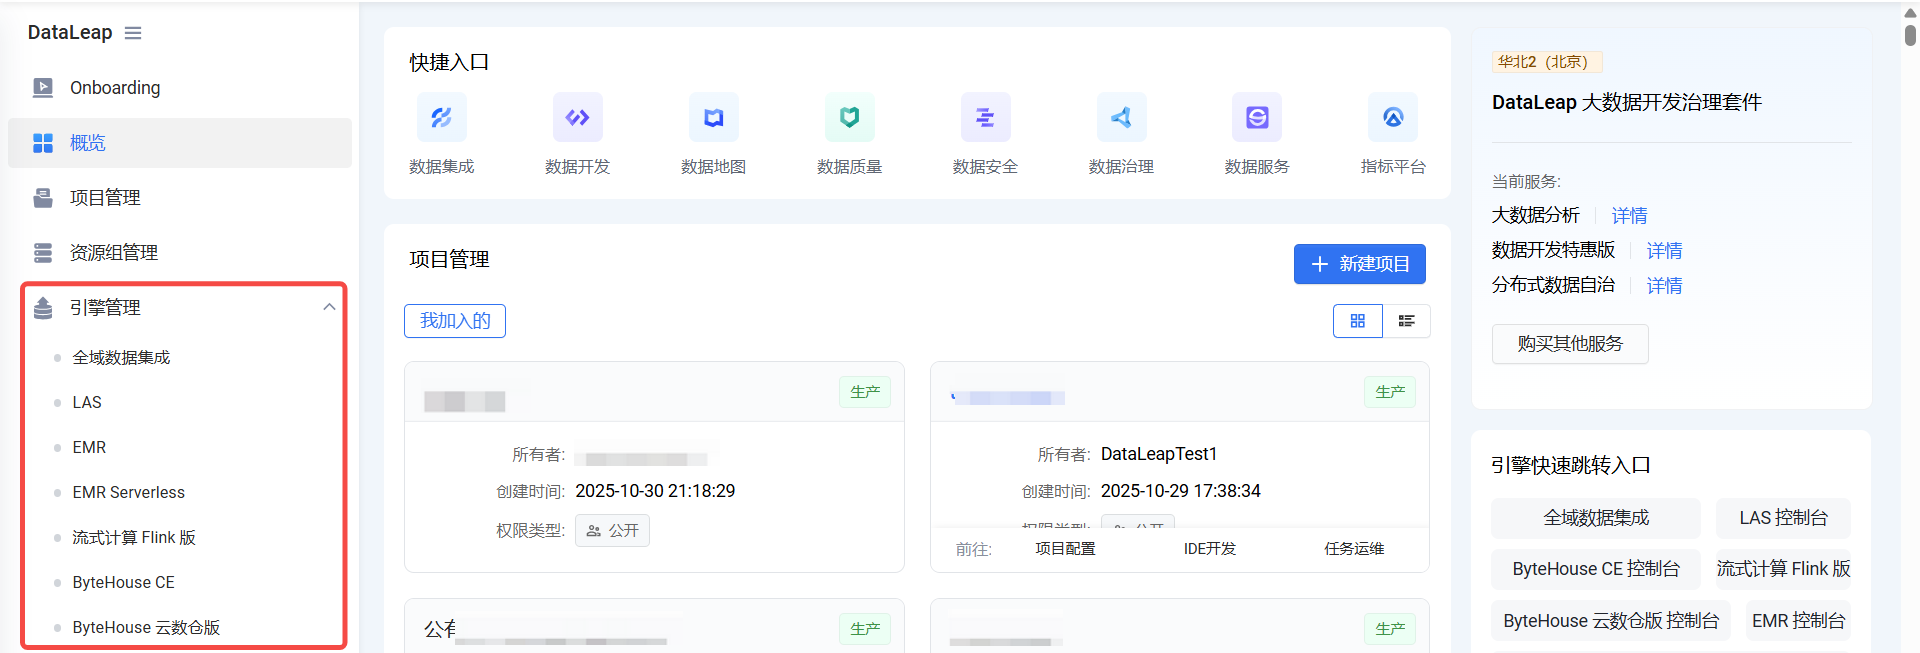Click owner name DataLeapTest1
The width and height of the screenshot is (1920, 653).
pyautogui.click(x=1159, y=454)
